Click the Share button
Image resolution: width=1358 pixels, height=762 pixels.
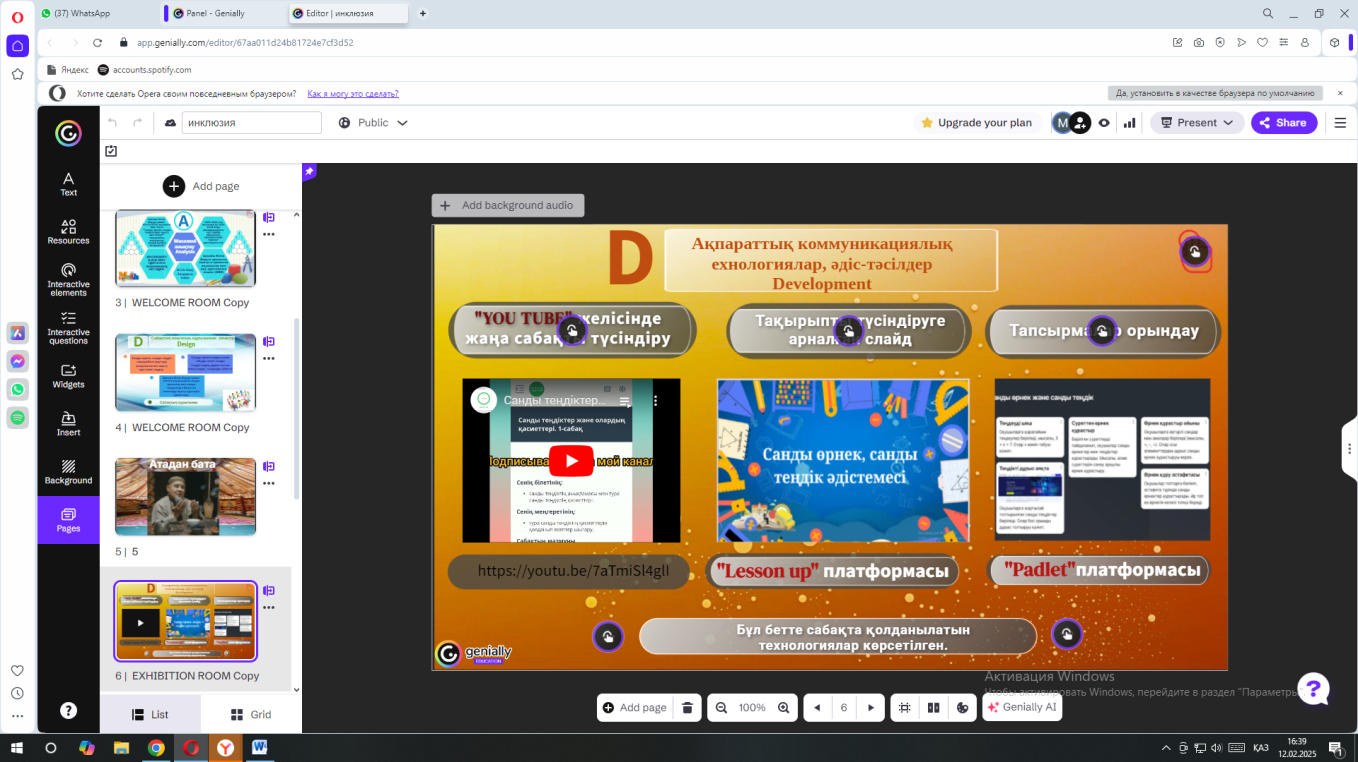coord(1285,123)
